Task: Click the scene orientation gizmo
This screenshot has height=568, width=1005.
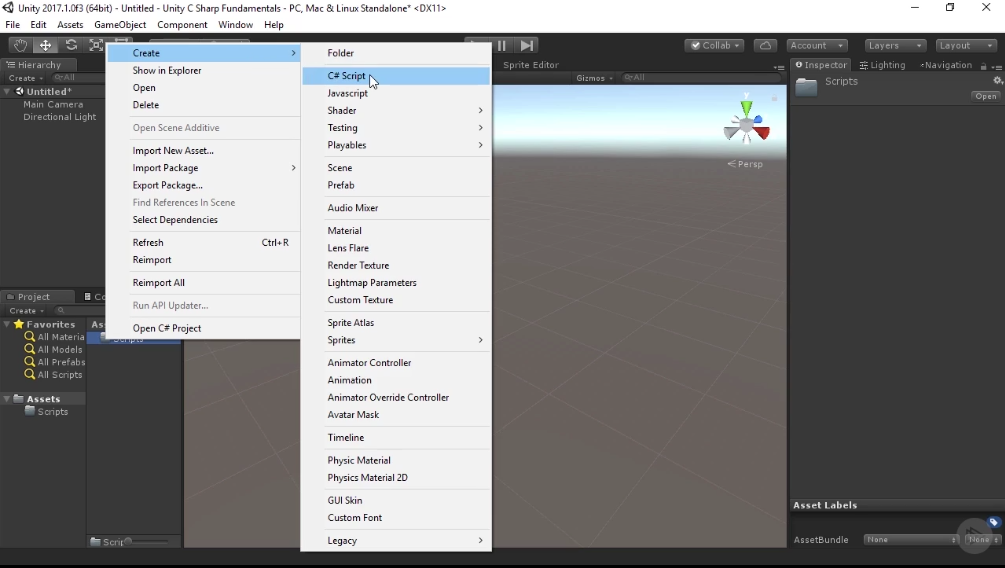Action: (746, 123)
